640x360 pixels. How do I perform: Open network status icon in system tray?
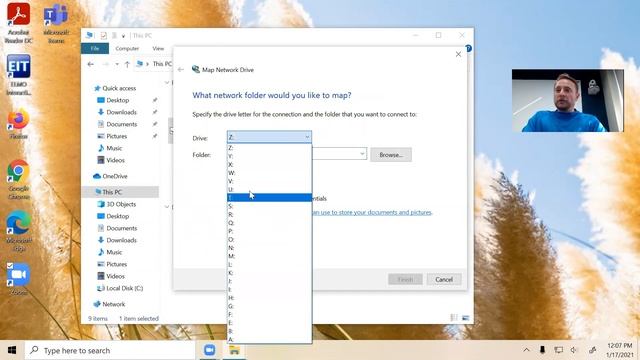[558, 350]
